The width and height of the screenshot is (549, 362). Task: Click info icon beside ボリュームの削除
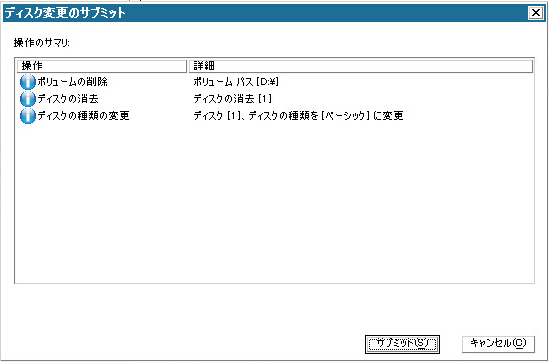click(28, 82)
